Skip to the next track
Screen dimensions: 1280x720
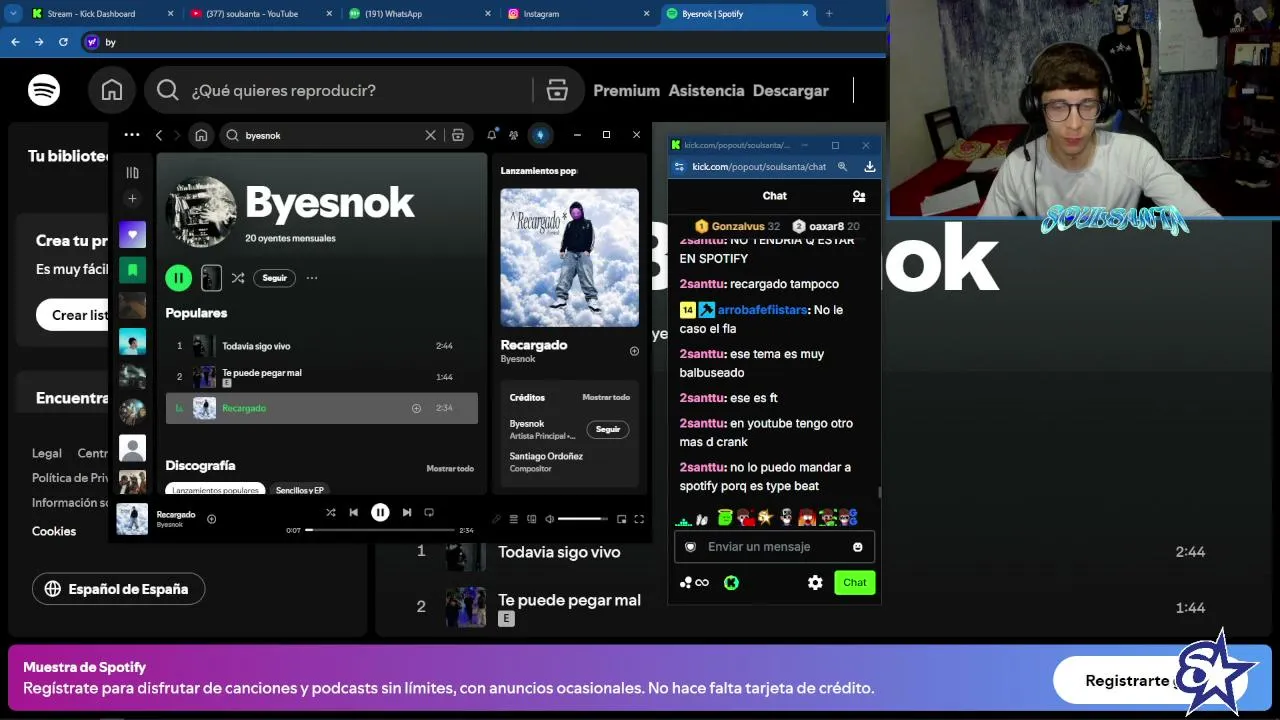[407, 512]
